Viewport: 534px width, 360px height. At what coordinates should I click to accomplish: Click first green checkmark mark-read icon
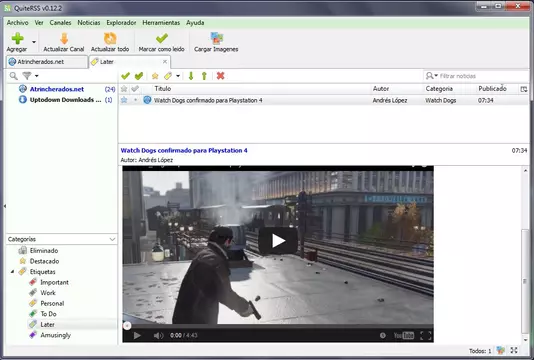[x=125, y=76]
